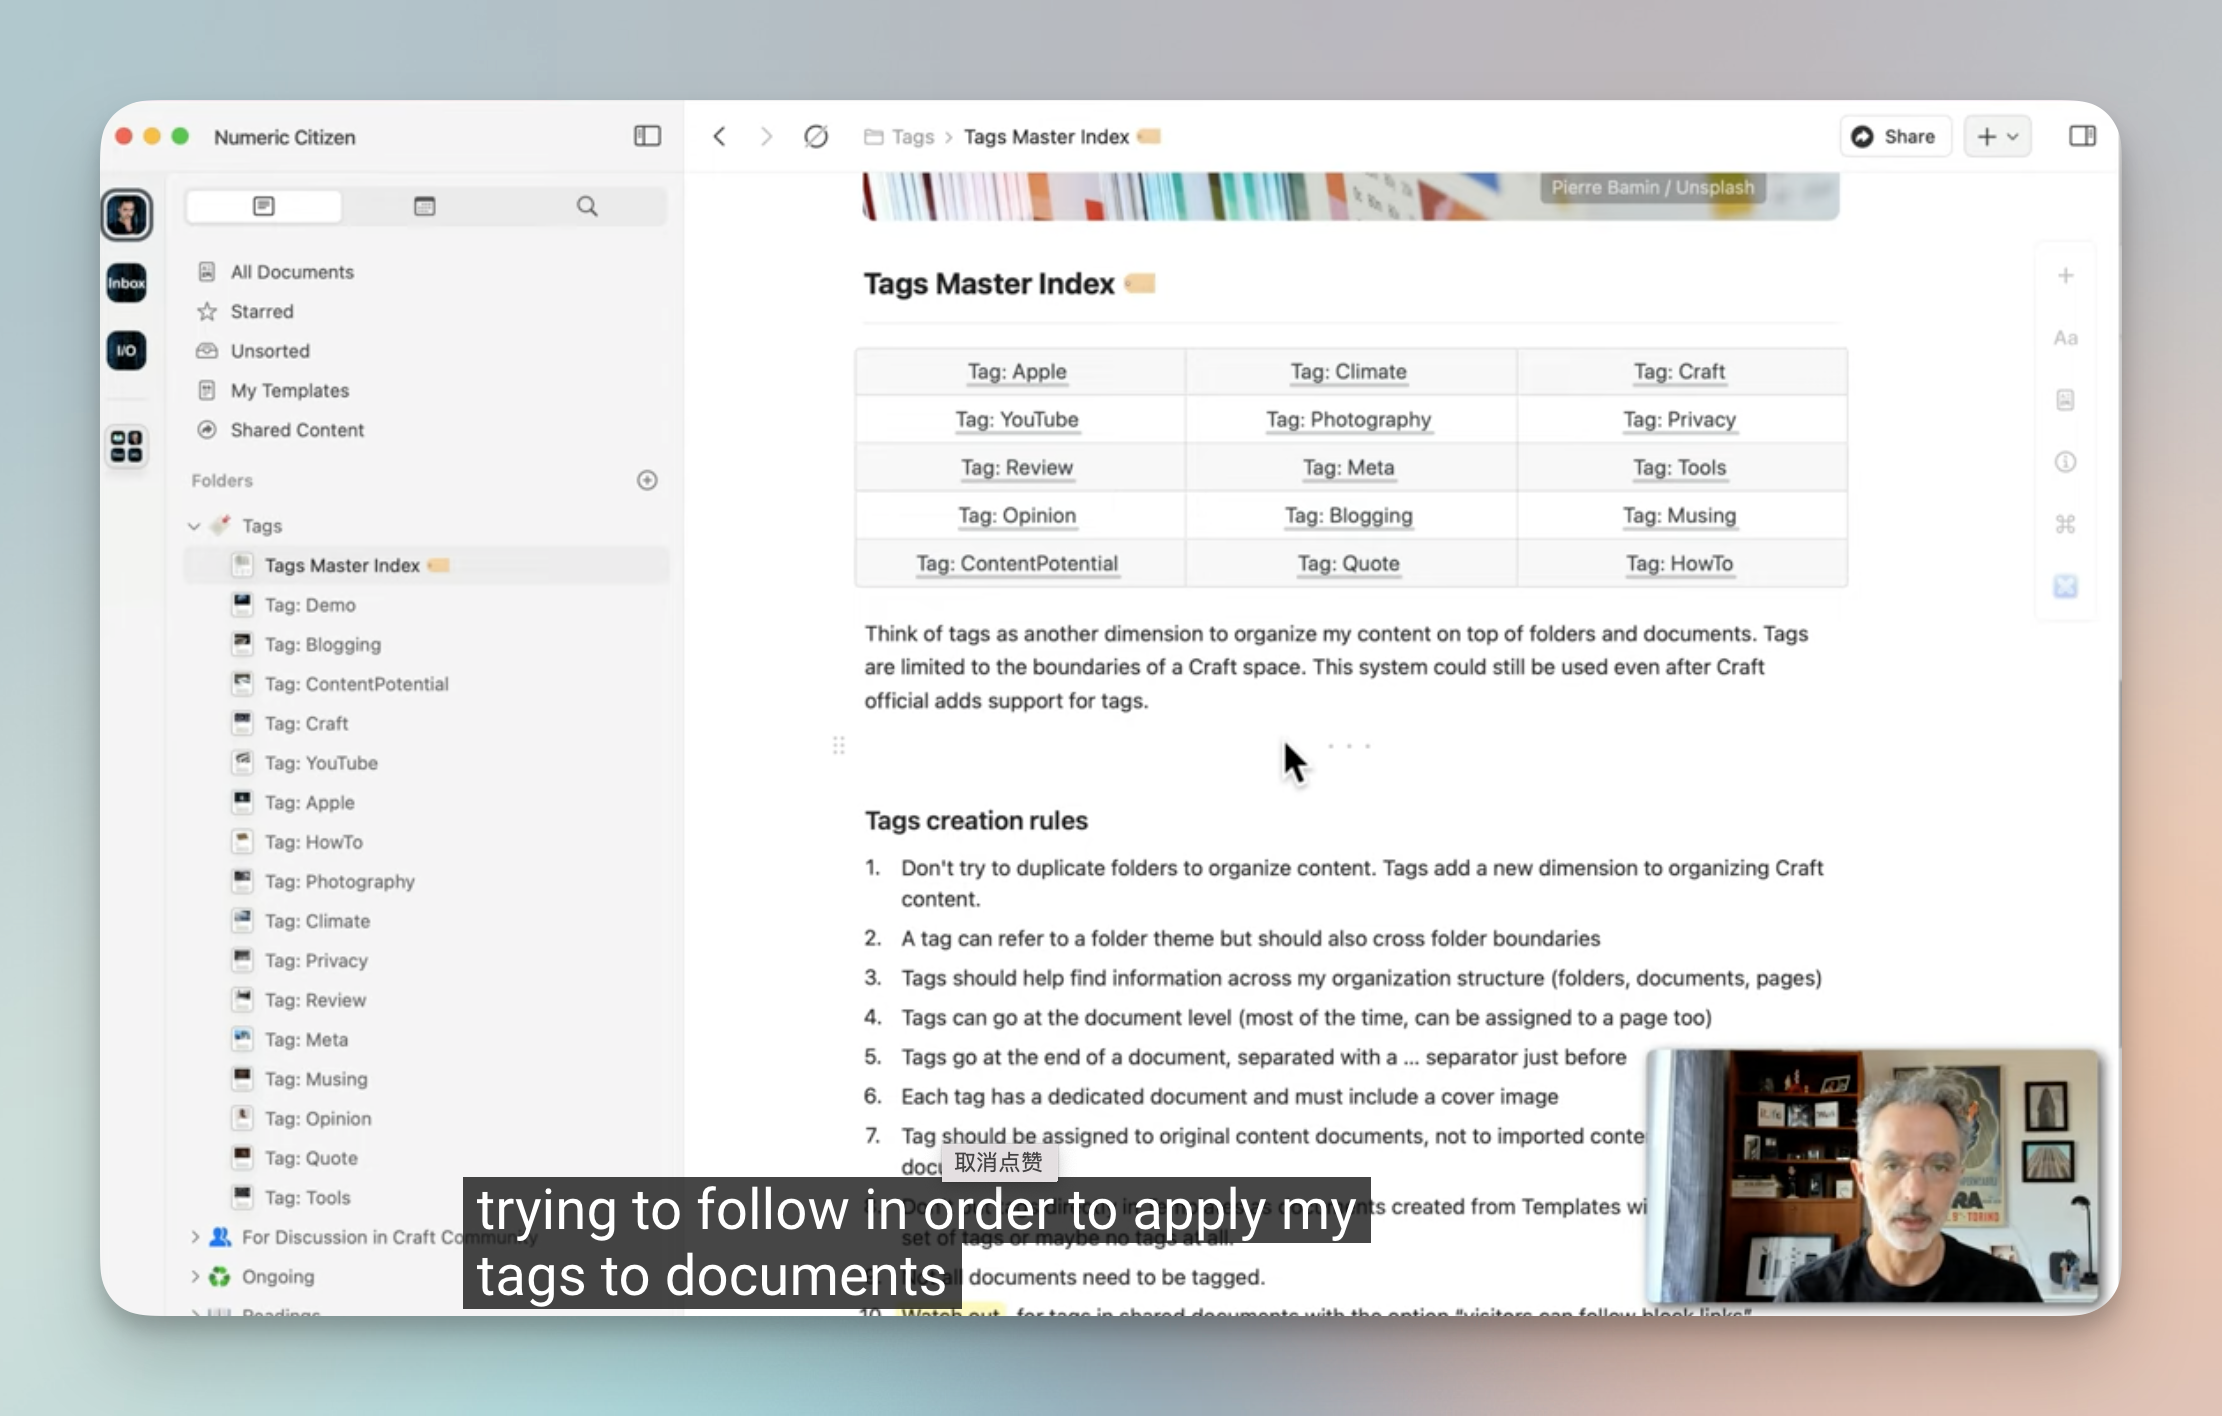The width and height of the screenshot is (2222, 1416).
Task: Switch to the calendar view tab
Action: [x=424, y=206]
